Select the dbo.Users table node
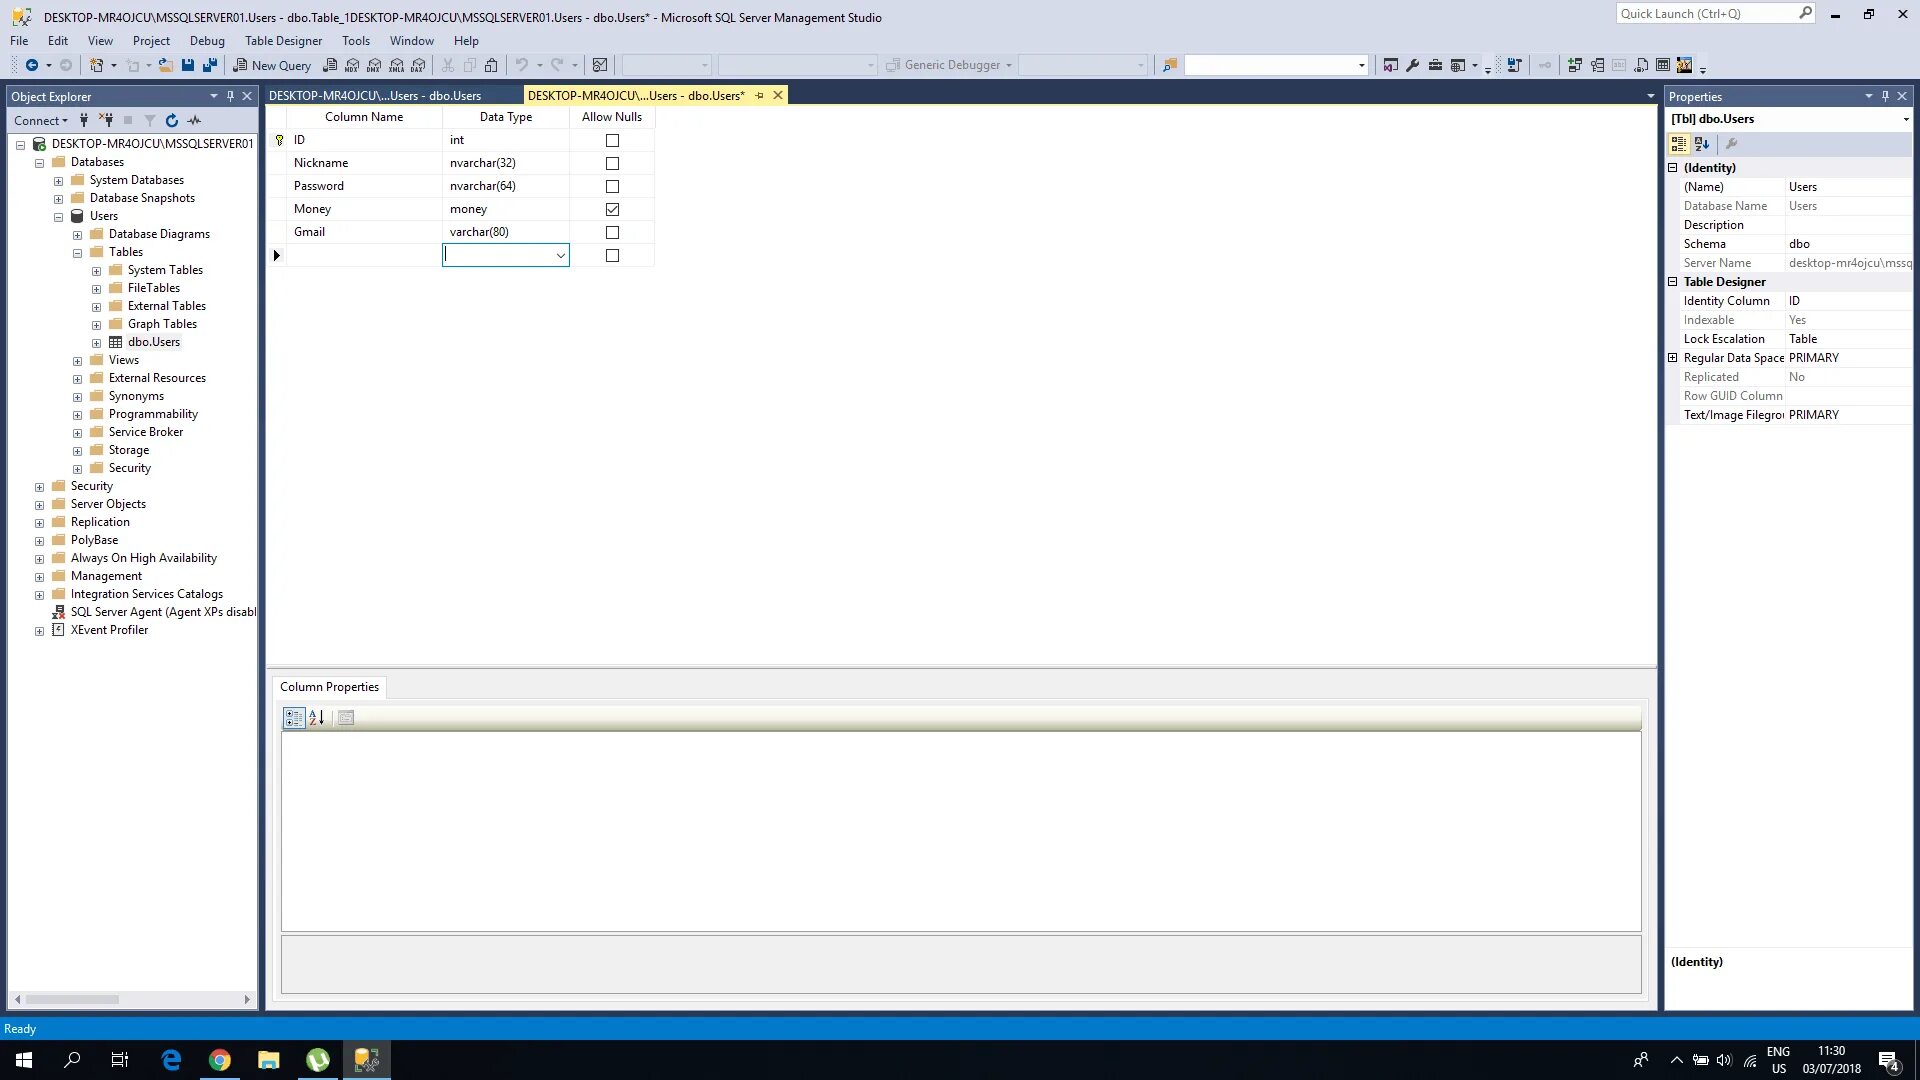 [153, 342]
